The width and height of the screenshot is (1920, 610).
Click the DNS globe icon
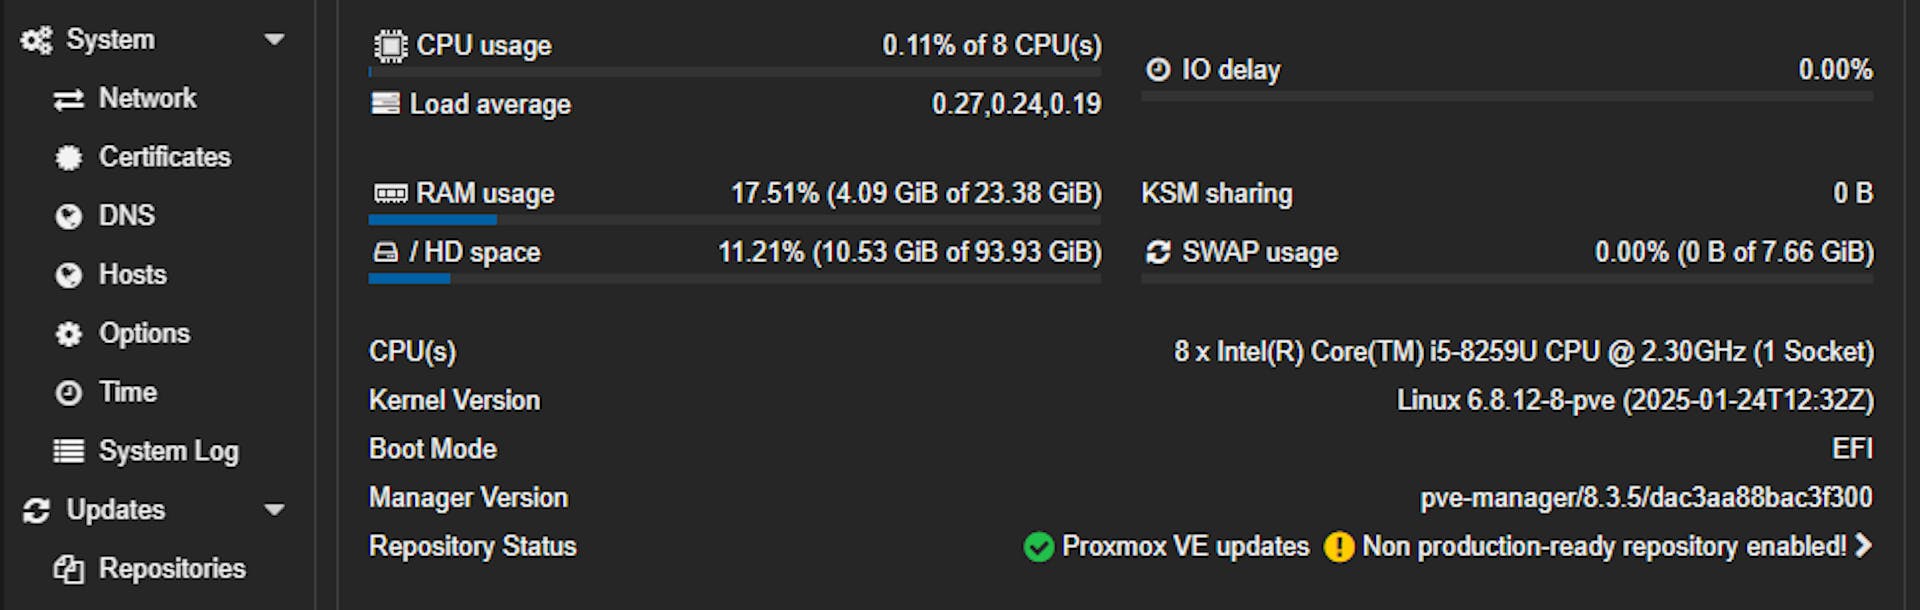pyautogui.click(x=68, y=216)
